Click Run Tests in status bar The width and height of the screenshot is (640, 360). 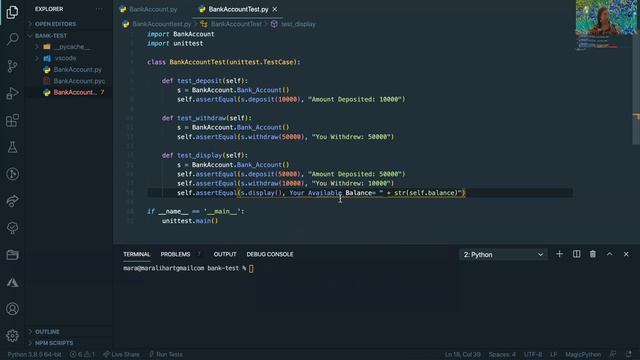pos(166,354)
